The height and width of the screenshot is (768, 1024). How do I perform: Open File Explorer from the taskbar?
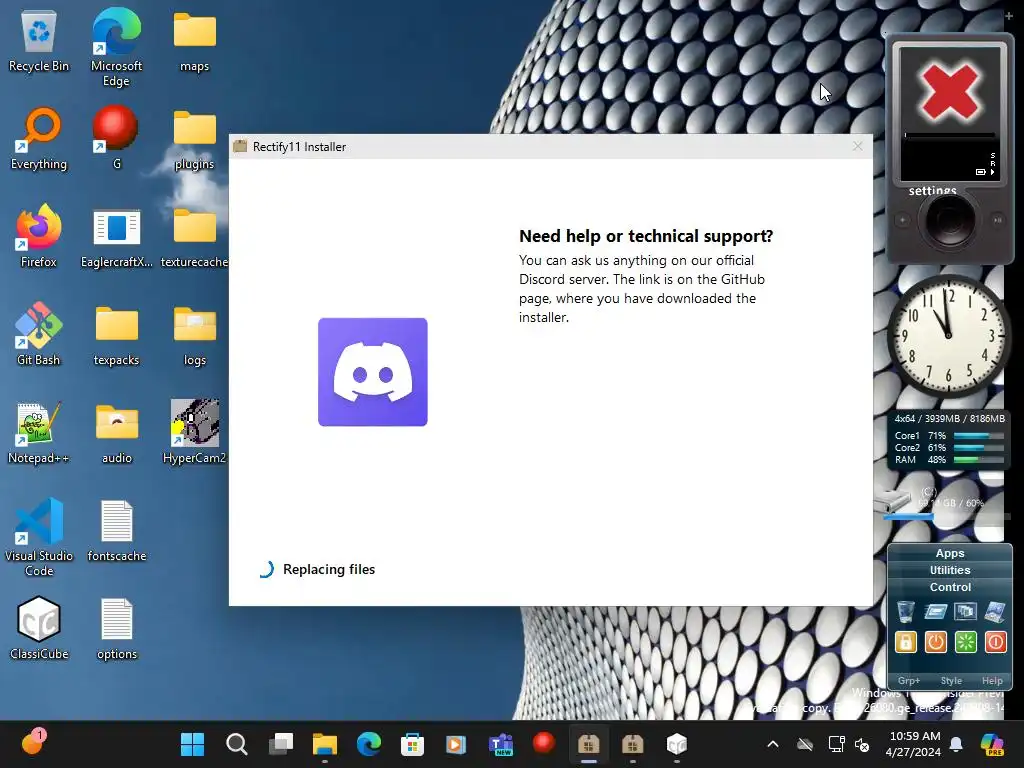point(325,744)
